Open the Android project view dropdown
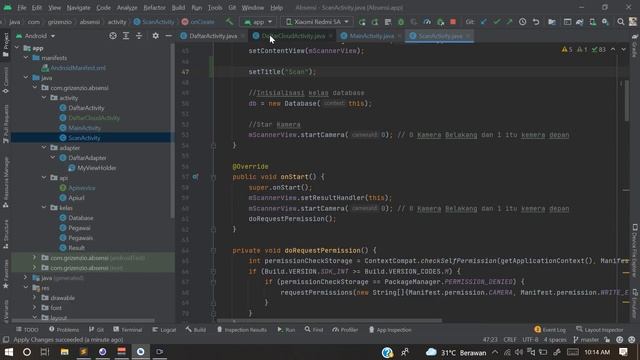 tap(36, 36)
